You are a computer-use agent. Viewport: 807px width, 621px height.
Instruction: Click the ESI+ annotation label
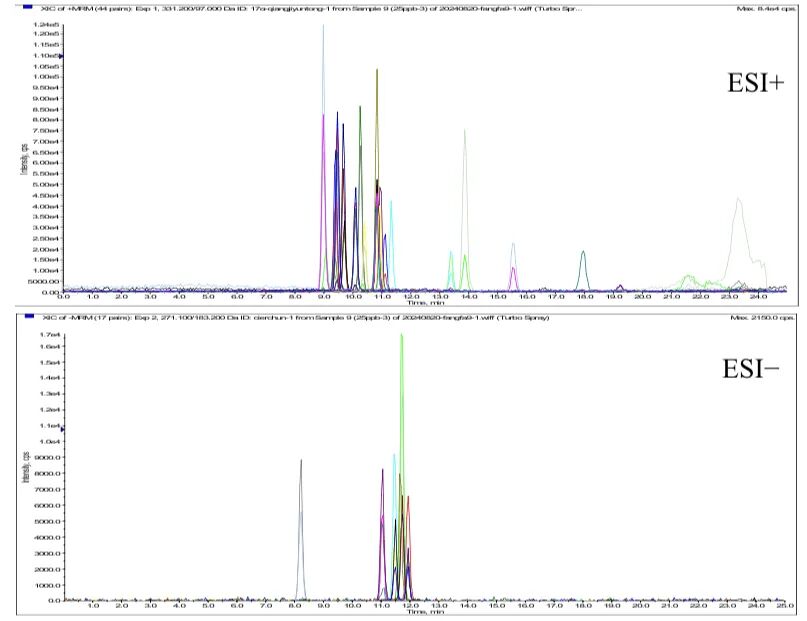coord(756,83)
